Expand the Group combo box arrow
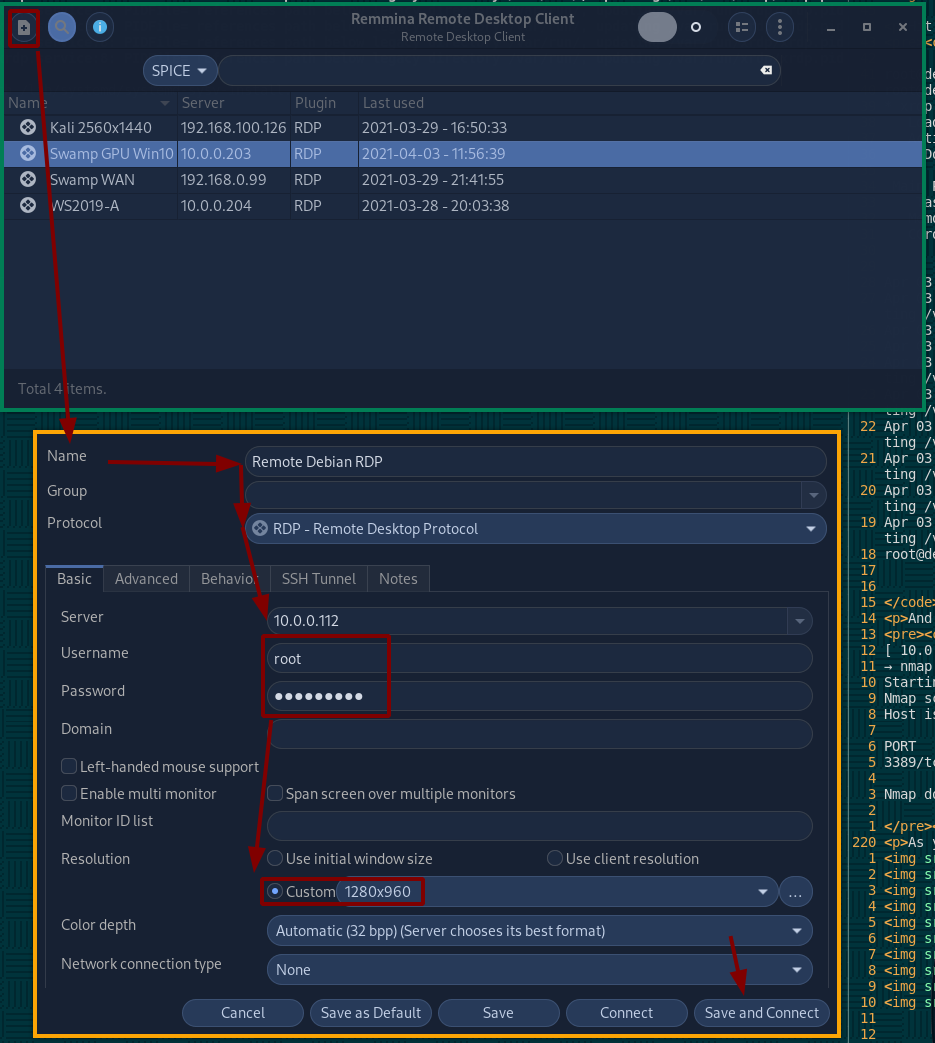Screen dimensions: 935x1043 point(813,495)
